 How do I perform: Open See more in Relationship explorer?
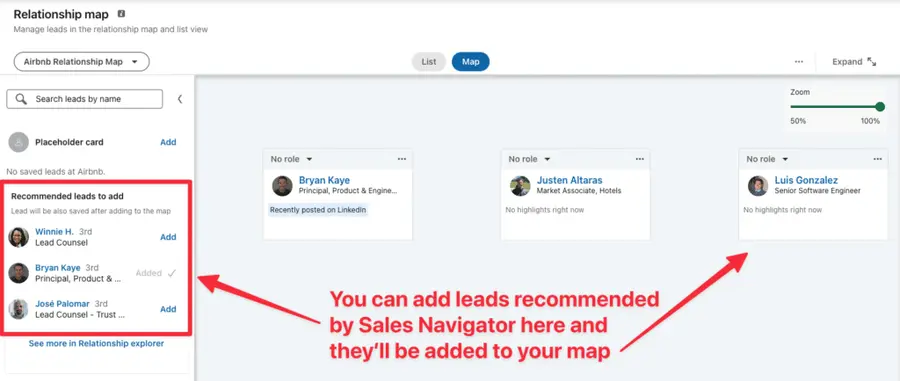(96, 344)
